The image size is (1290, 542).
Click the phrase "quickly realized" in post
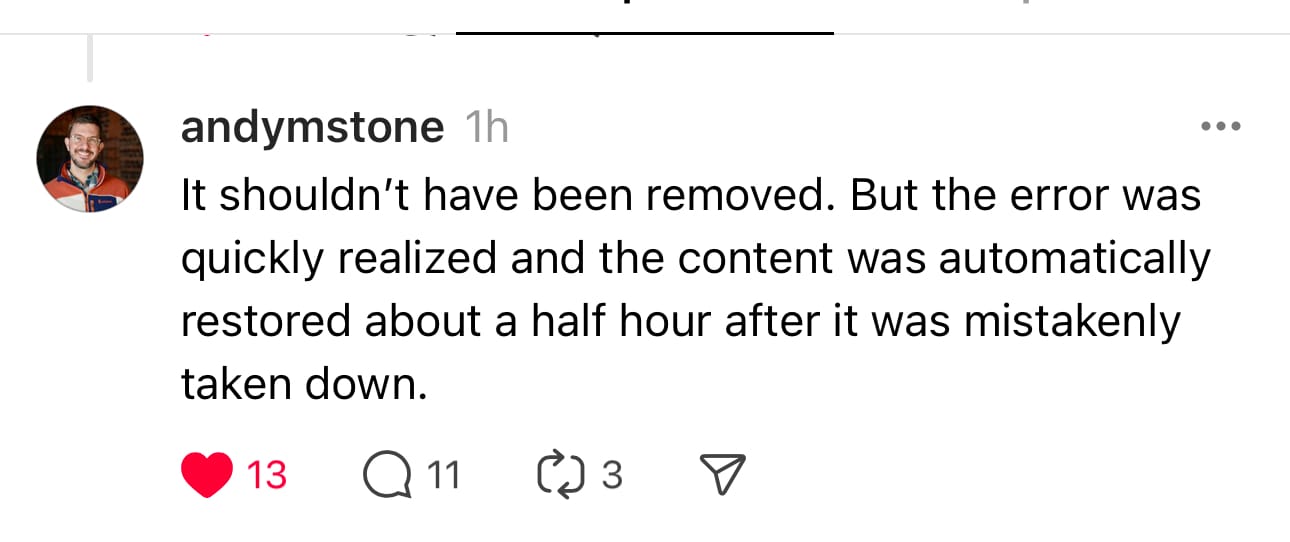339,259
